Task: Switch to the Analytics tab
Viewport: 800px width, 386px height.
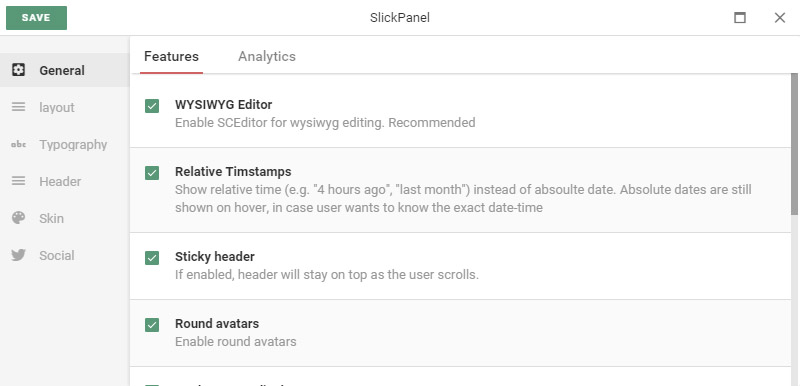Action: (267, 56)
